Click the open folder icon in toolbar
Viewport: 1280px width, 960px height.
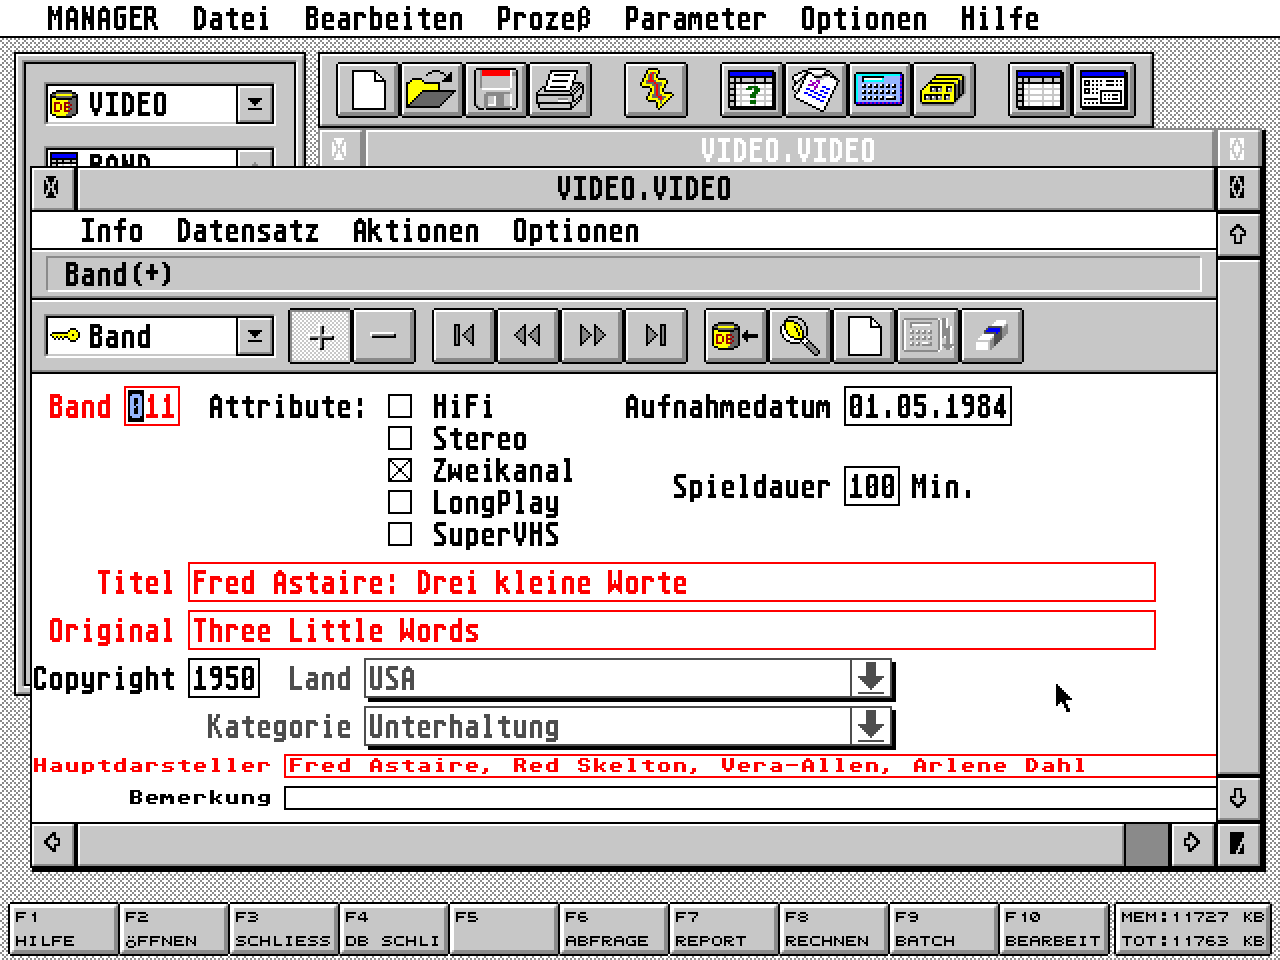(432, 91)
